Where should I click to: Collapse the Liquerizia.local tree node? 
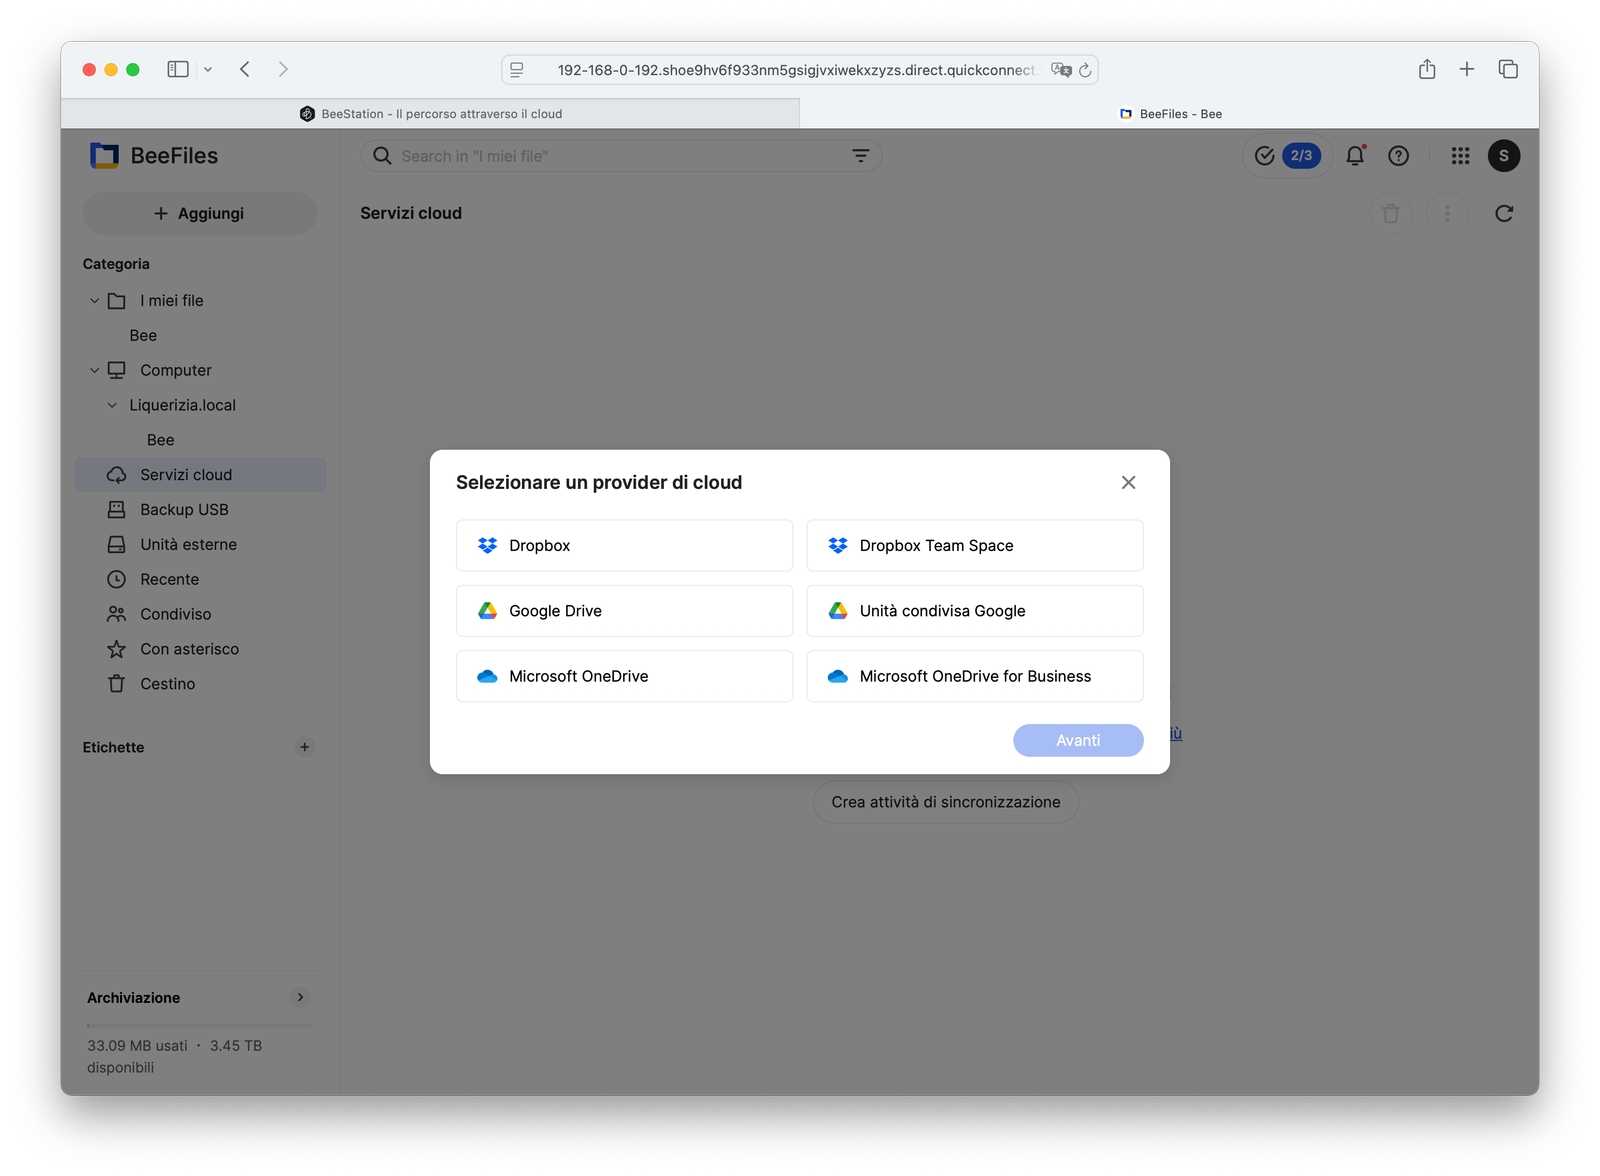point(112,405)
